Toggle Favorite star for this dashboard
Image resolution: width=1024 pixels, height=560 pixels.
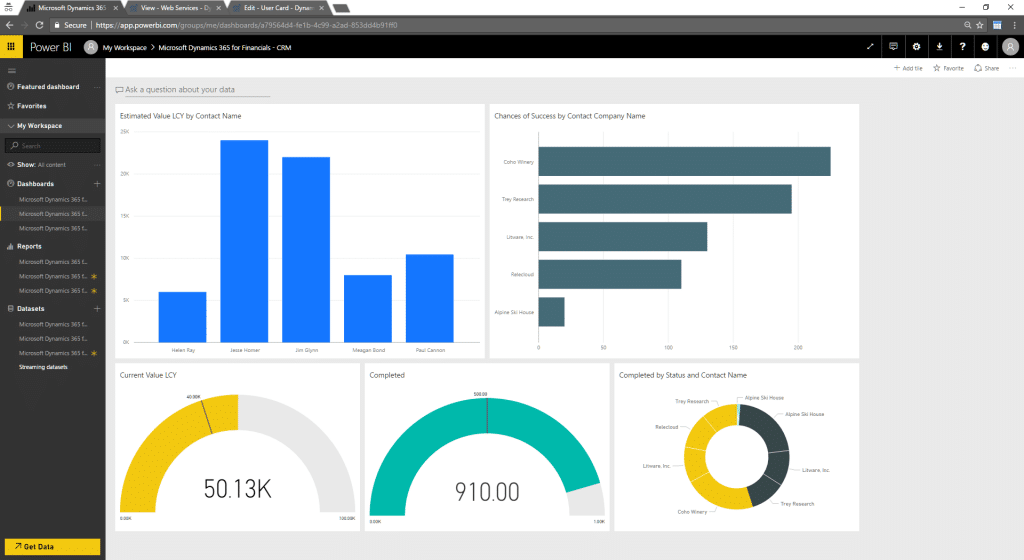tap(948, 68)
